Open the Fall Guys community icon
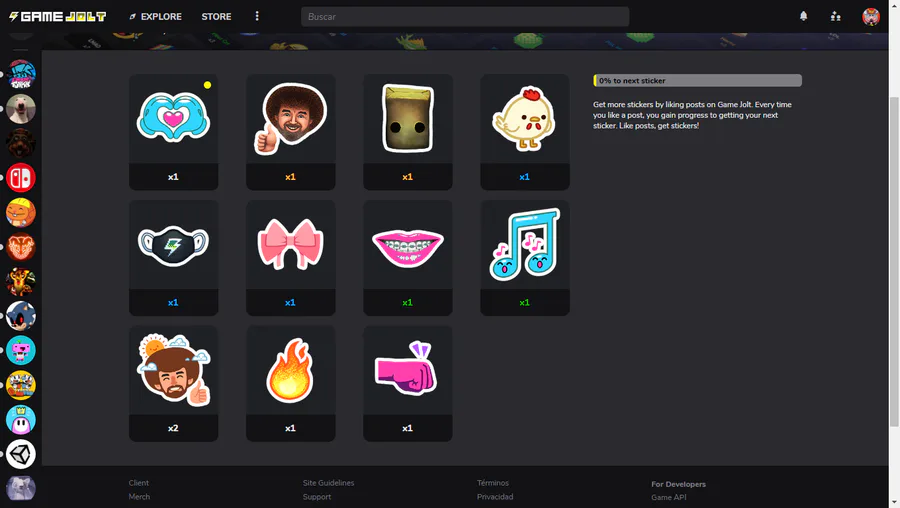This screenshot has height=508, width=900. 21,420
